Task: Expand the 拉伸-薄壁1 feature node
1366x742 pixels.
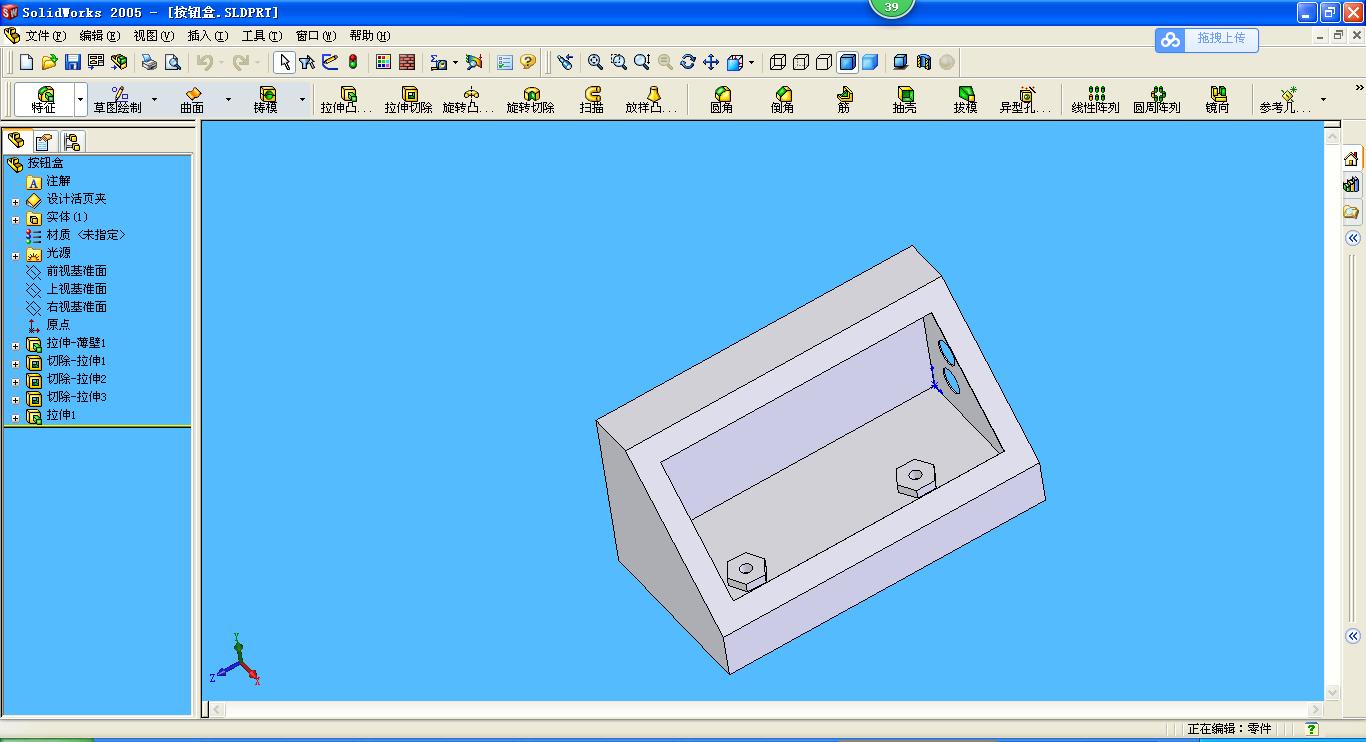Action: coord(15,345)
